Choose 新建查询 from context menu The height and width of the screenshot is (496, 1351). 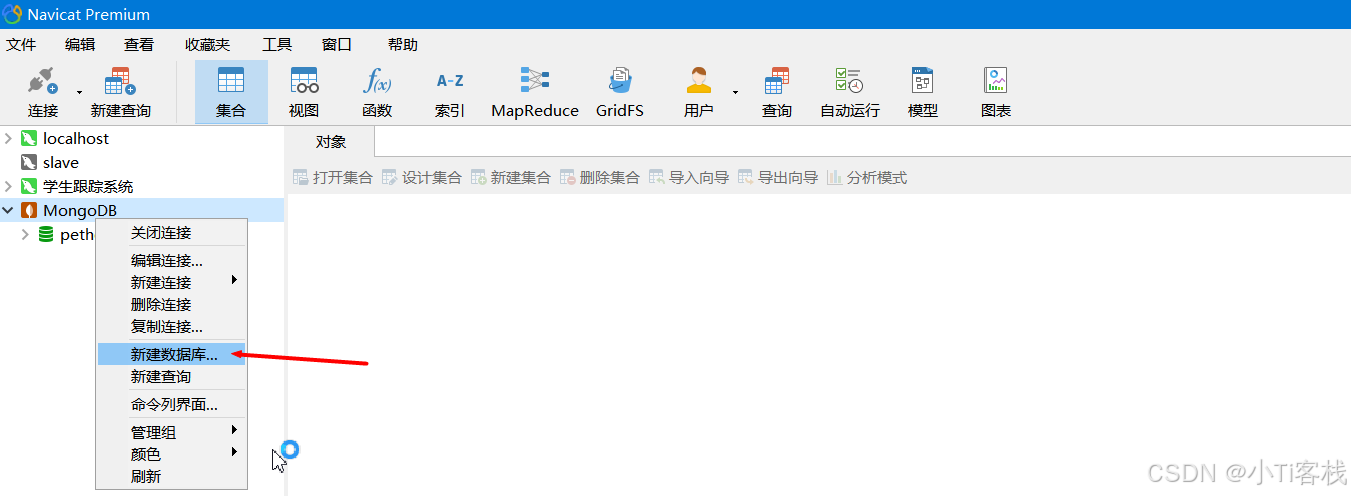click(x=171, y=376)
